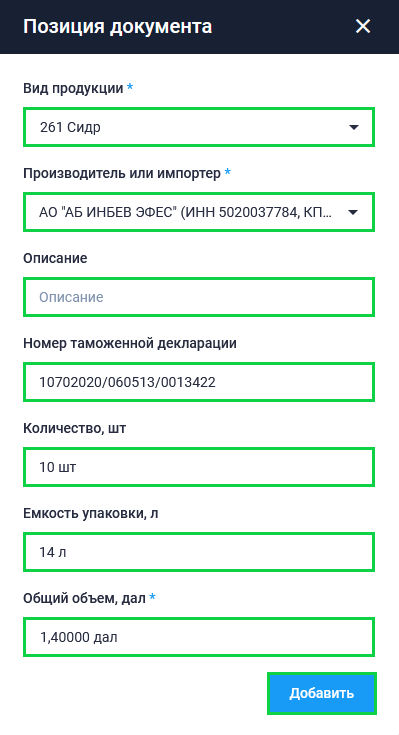
Task: Click the quantity field showing 10 шт
Action: 199,467
